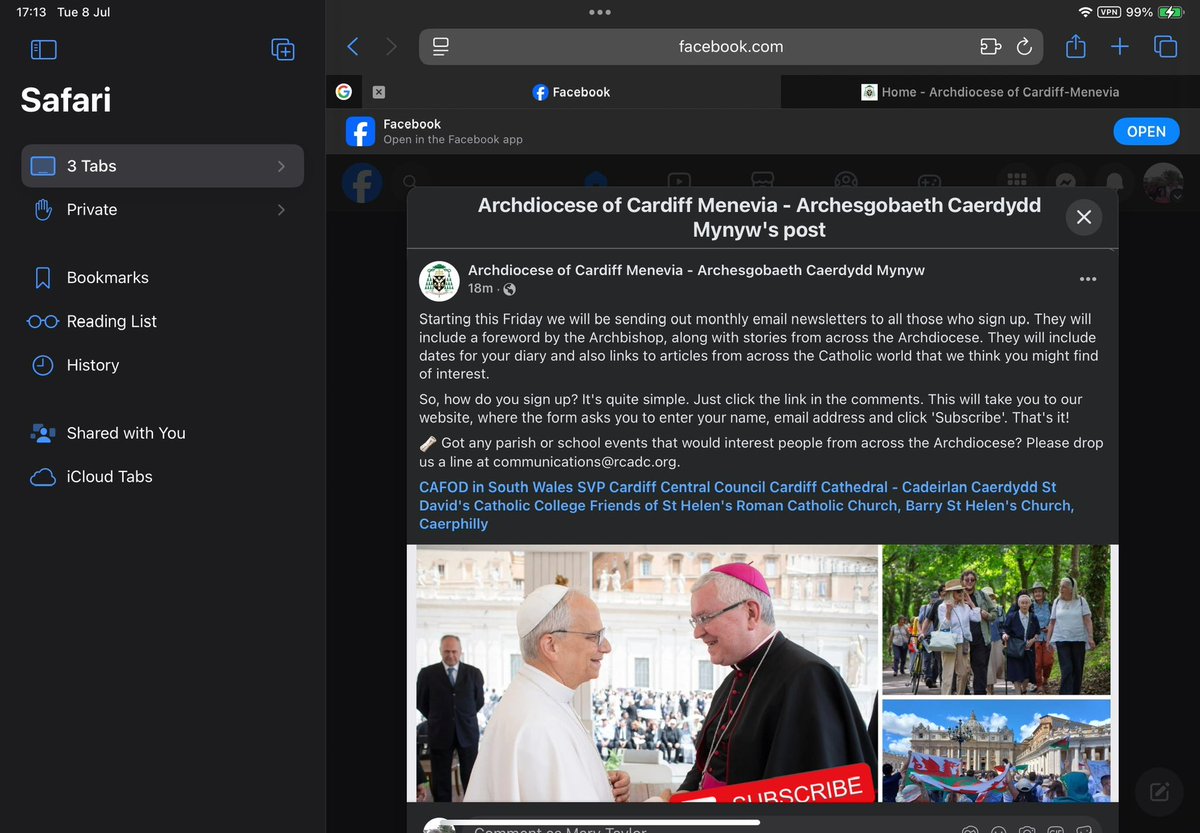Image resolution: width=1200 pixels, height=833 pixels.
Task: Click the post dialog title heading
Action: pyautogui.click(x=759, y=217)
